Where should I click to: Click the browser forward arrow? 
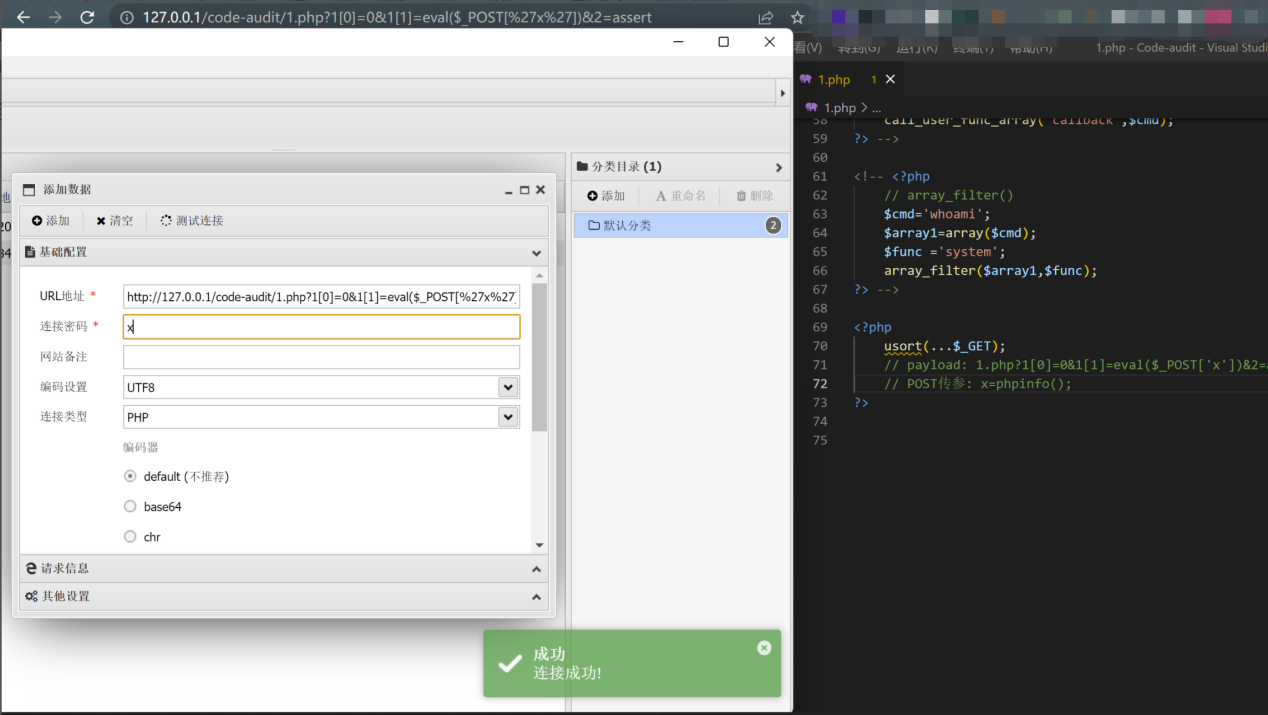click(x=54, y=17)
